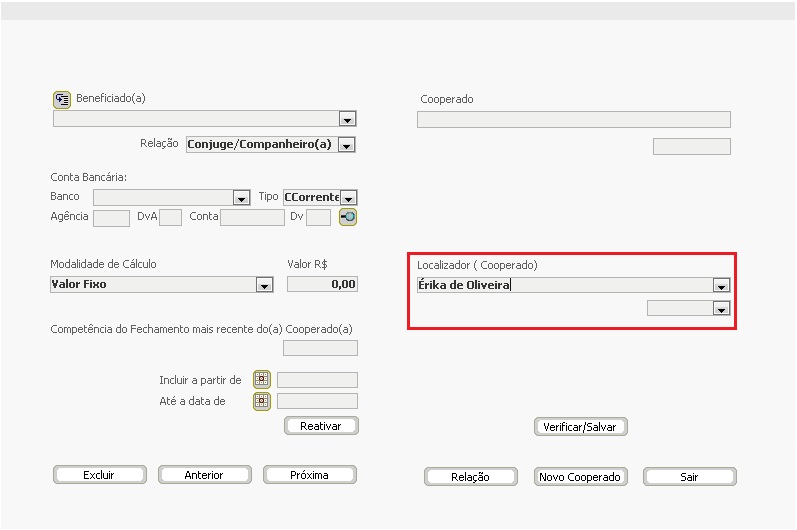Click the bank account lookup icon beside Dv

[348, 217]
